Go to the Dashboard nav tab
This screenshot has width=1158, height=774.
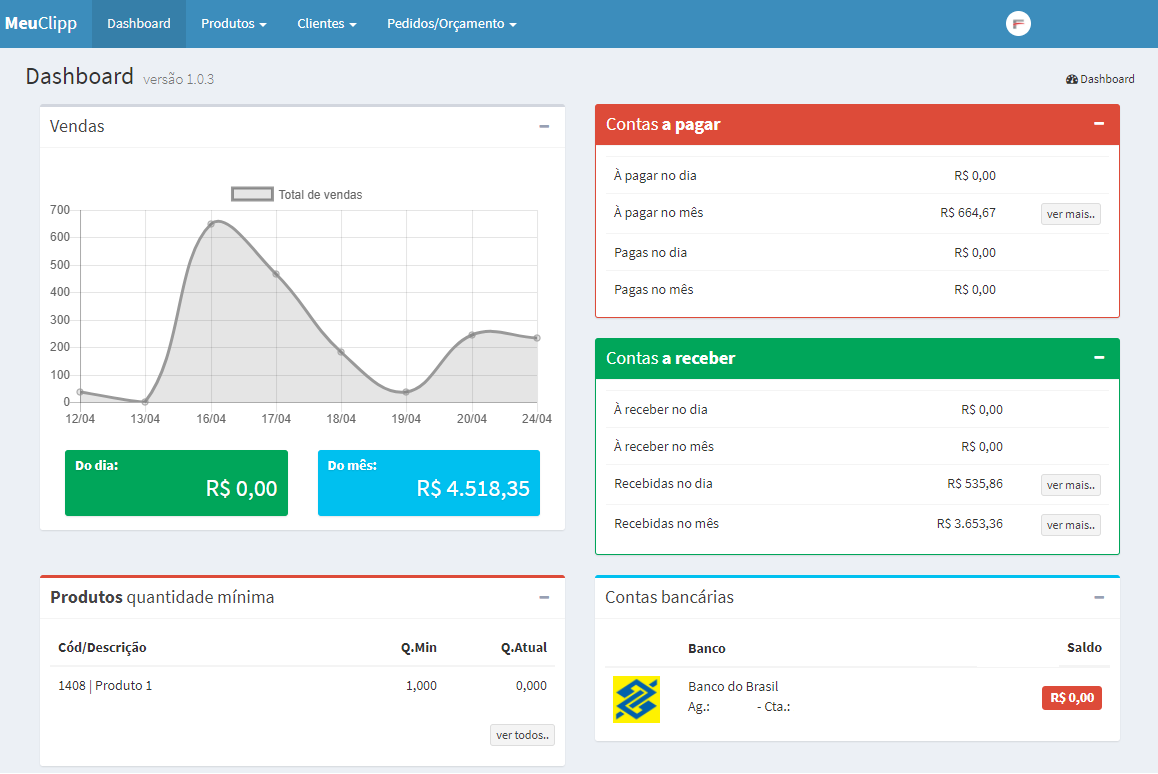139,24
